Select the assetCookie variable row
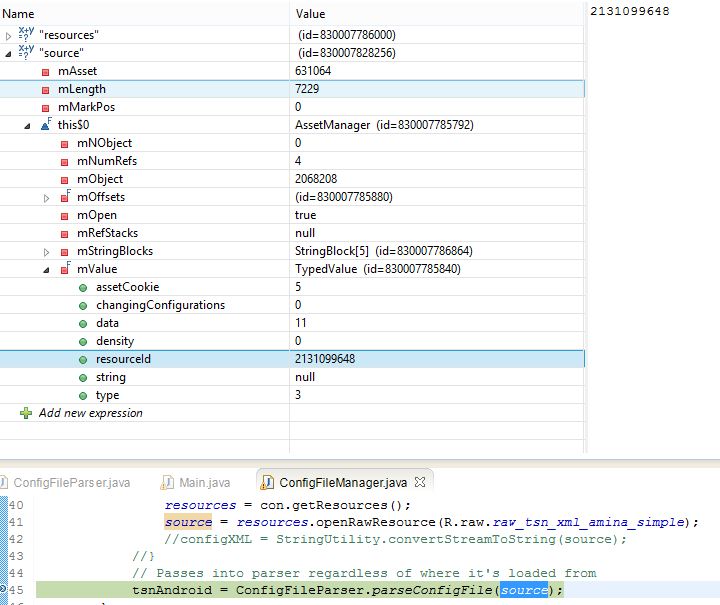The height and width of the screenshot is (605, 720). click(x=292, y=287)
